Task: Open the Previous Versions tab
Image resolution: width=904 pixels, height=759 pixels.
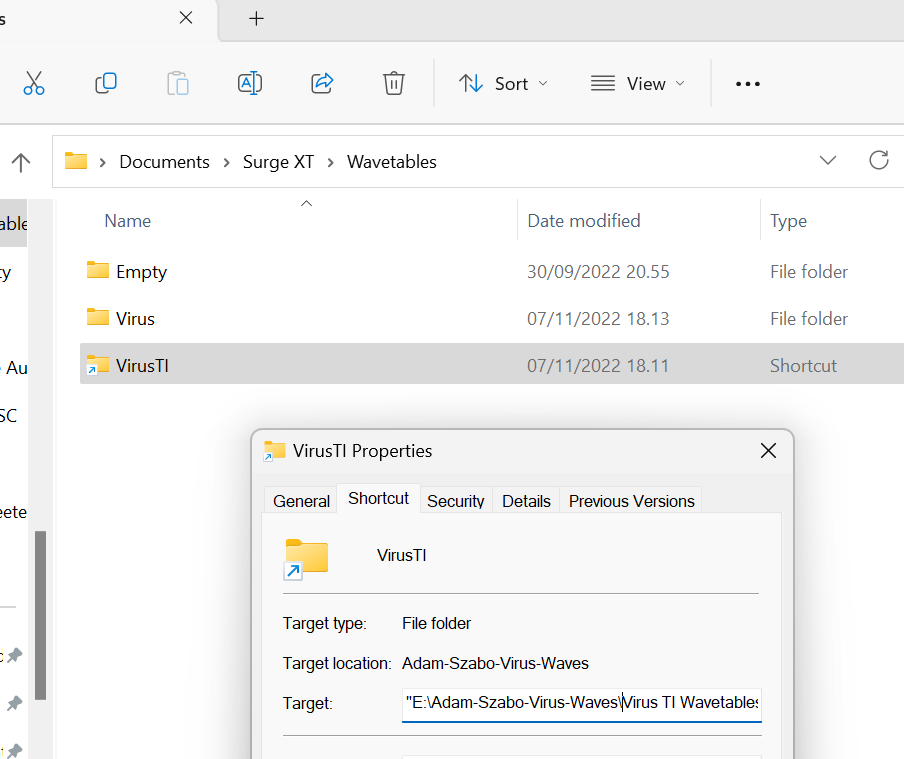Action: tap(631, 501)
